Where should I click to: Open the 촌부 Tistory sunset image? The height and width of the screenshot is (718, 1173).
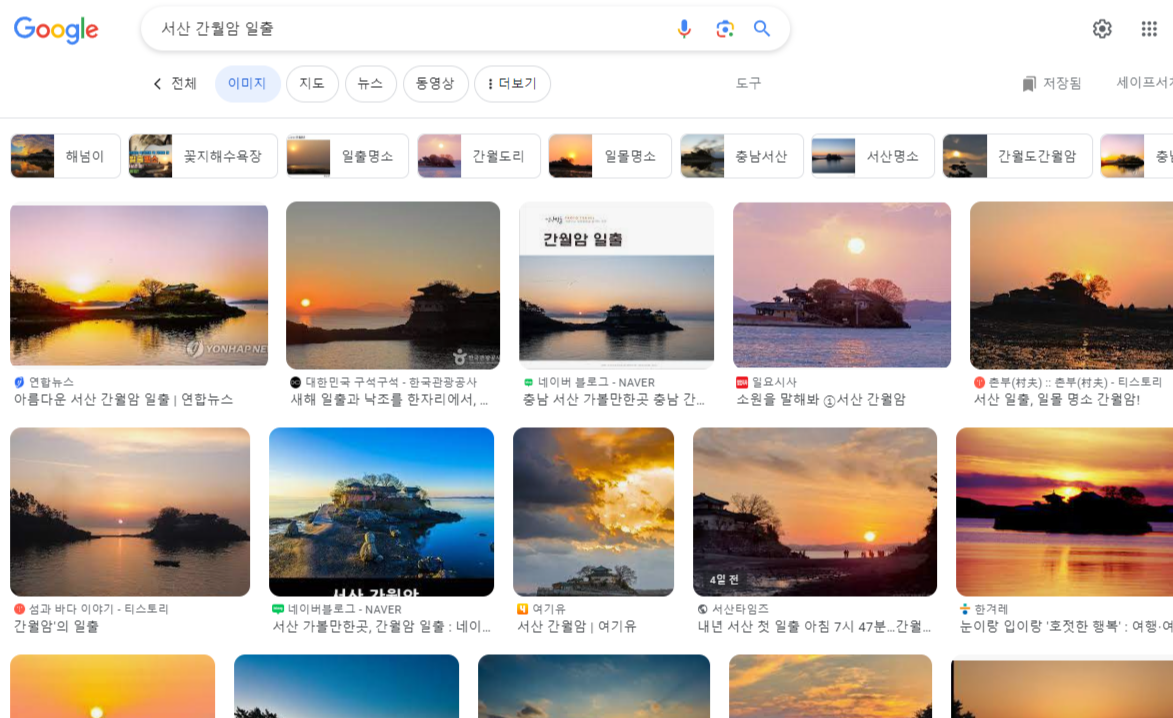coord(1071,285)
